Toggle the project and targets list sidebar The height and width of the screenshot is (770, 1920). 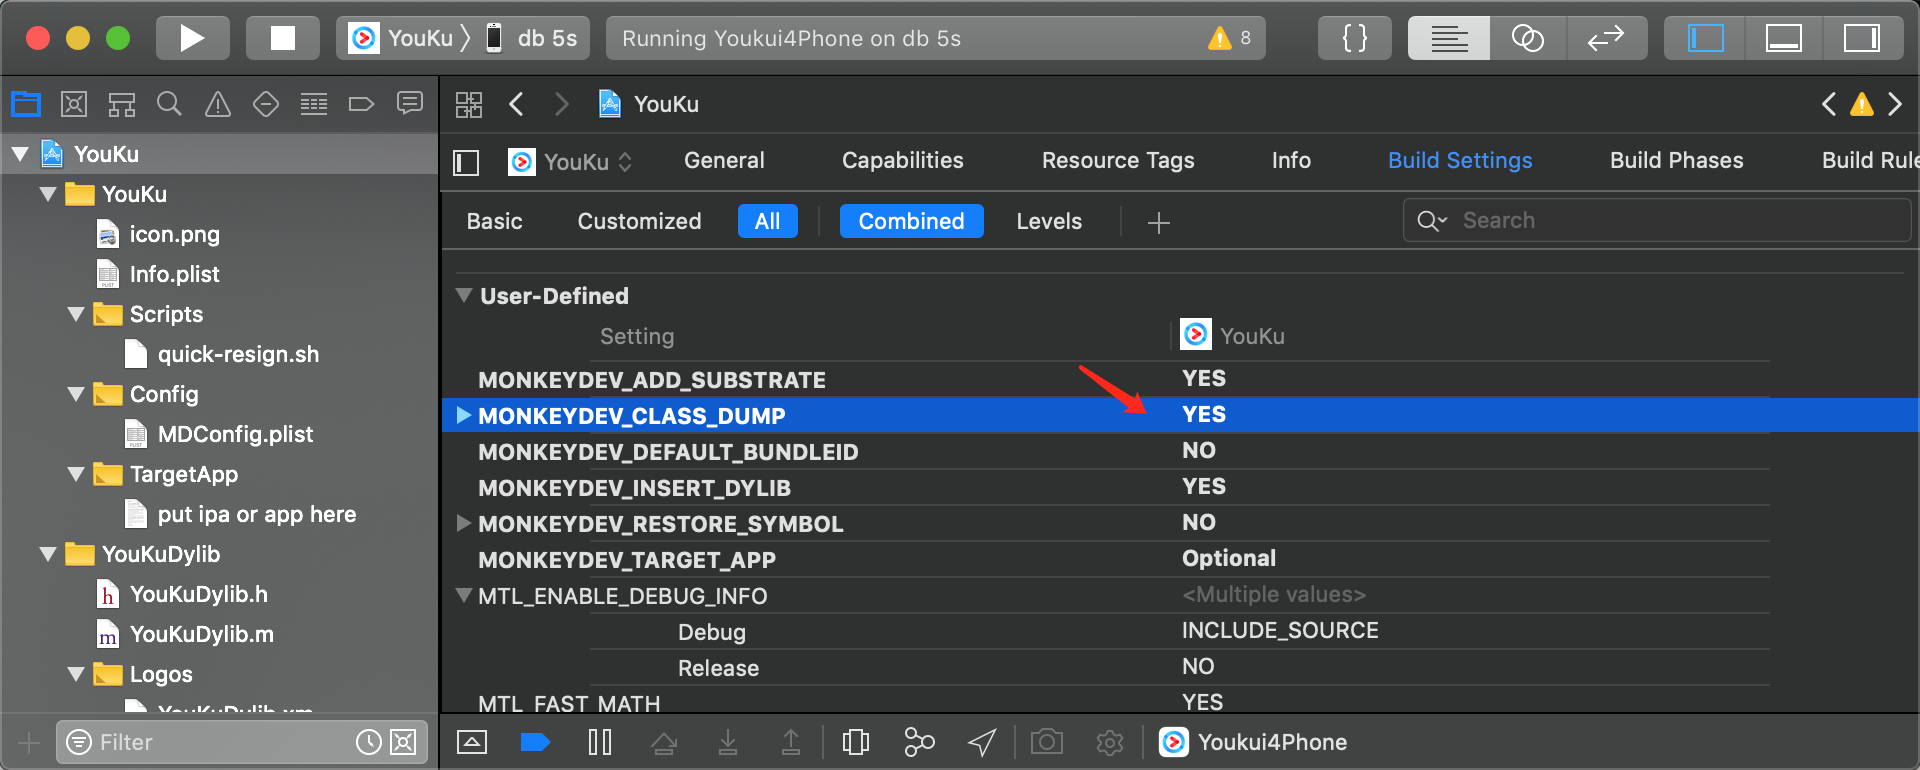467,162
